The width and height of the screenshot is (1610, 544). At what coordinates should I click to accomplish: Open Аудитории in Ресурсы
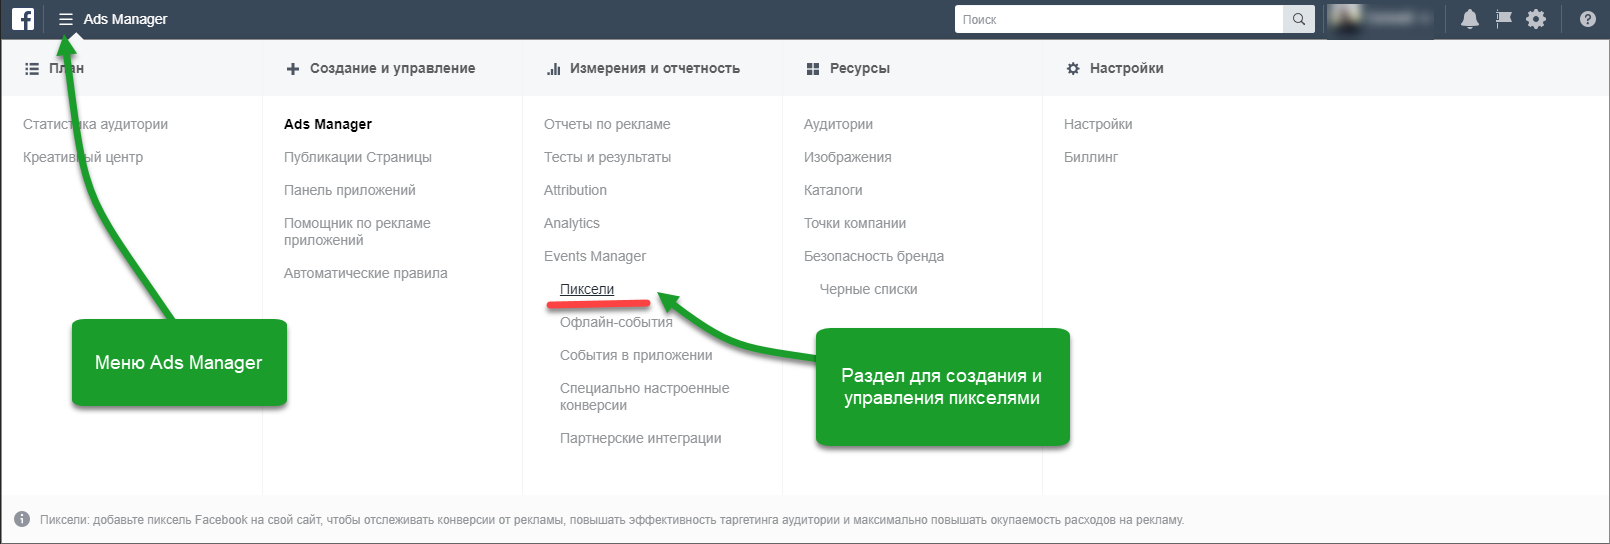pos(838,124)
